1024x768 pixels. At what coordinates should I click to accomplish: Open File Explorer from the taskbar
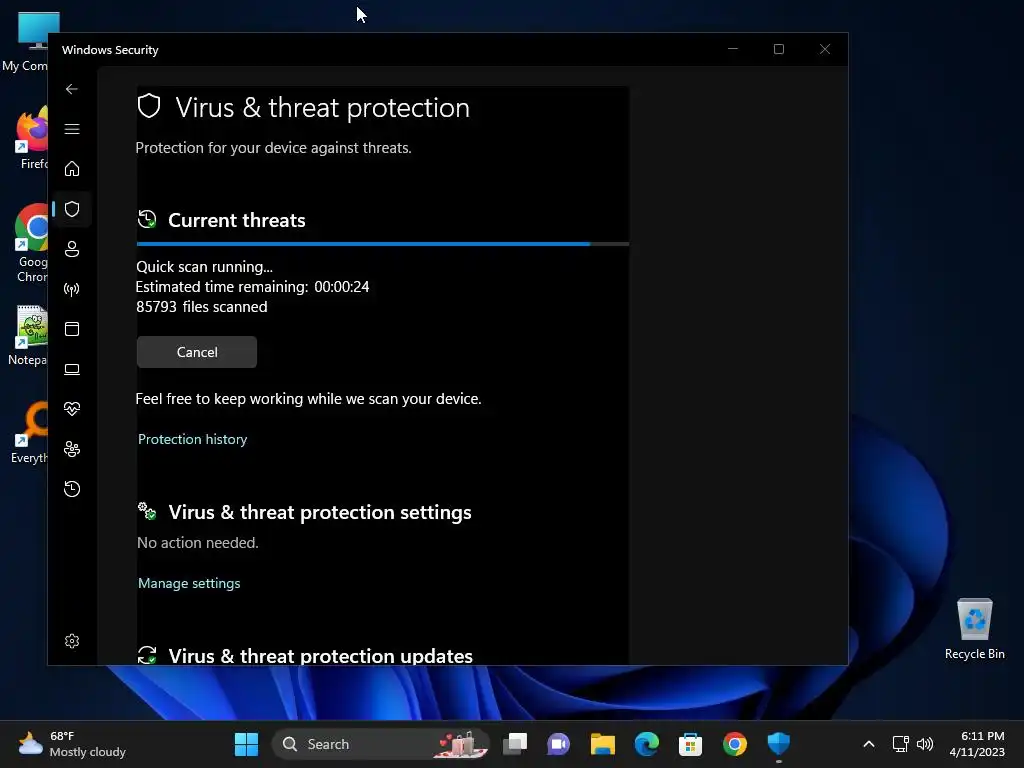pyautogui.click(x=603, y=744)
